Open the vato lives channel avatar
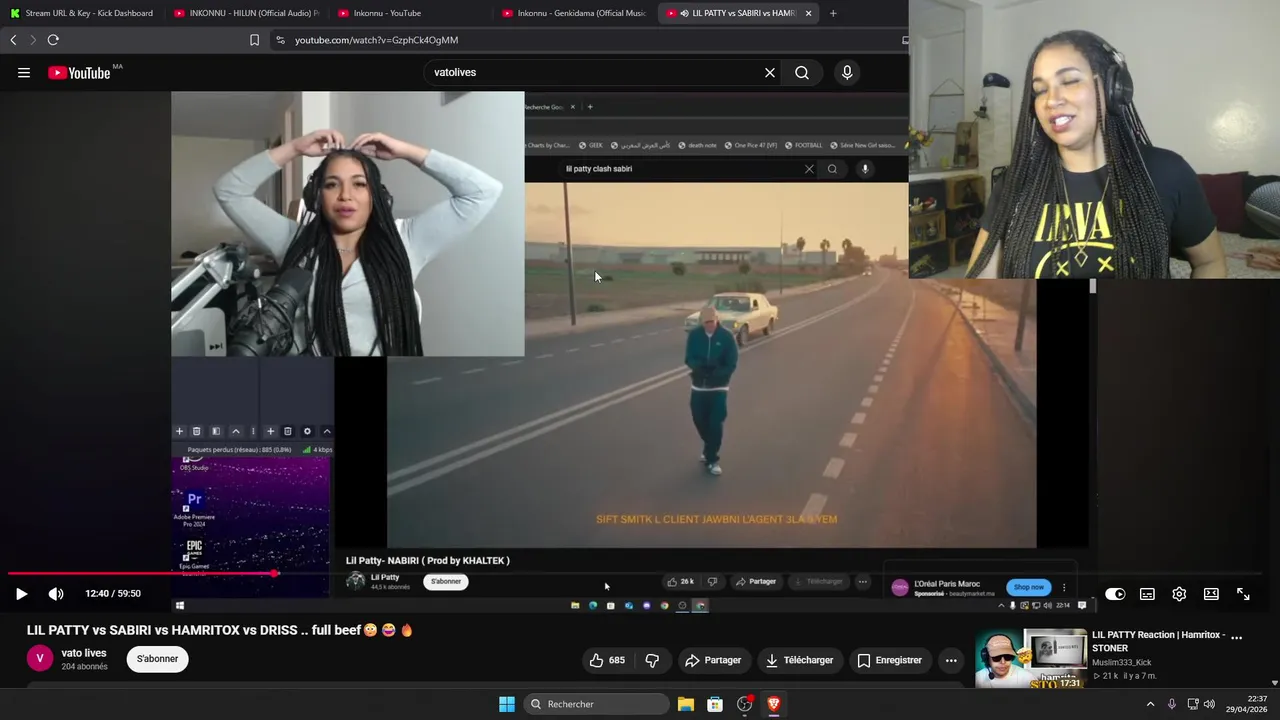 (x=39, y=658)
